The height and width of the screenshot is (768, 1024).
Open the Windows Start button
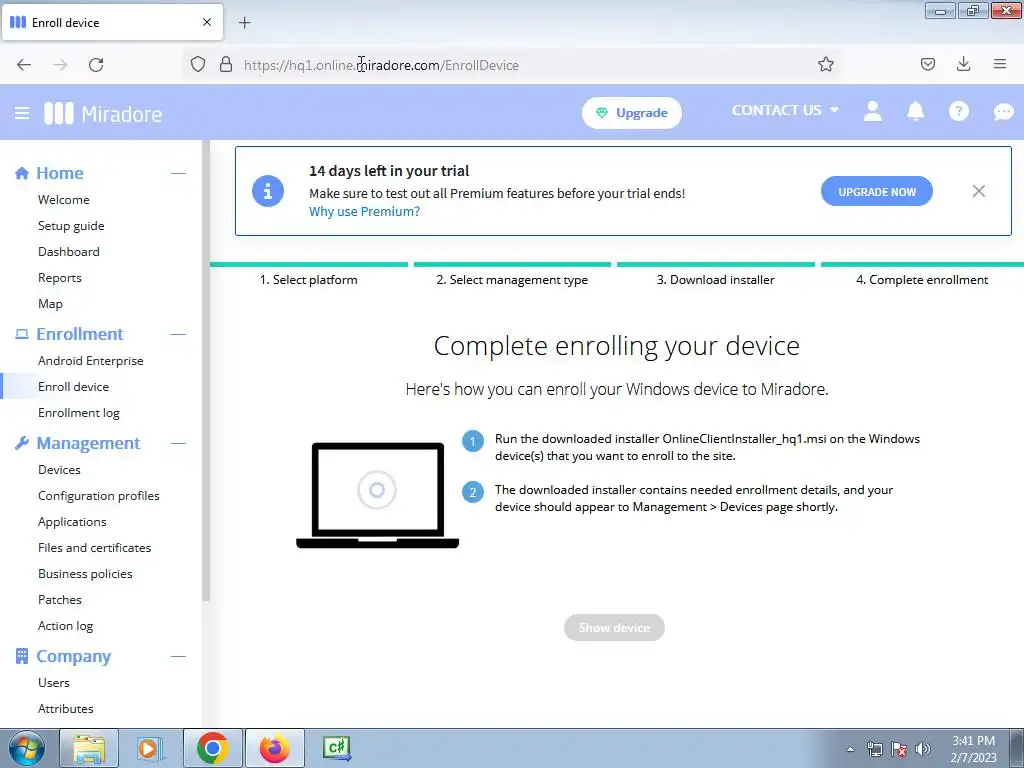click(27, 748)
